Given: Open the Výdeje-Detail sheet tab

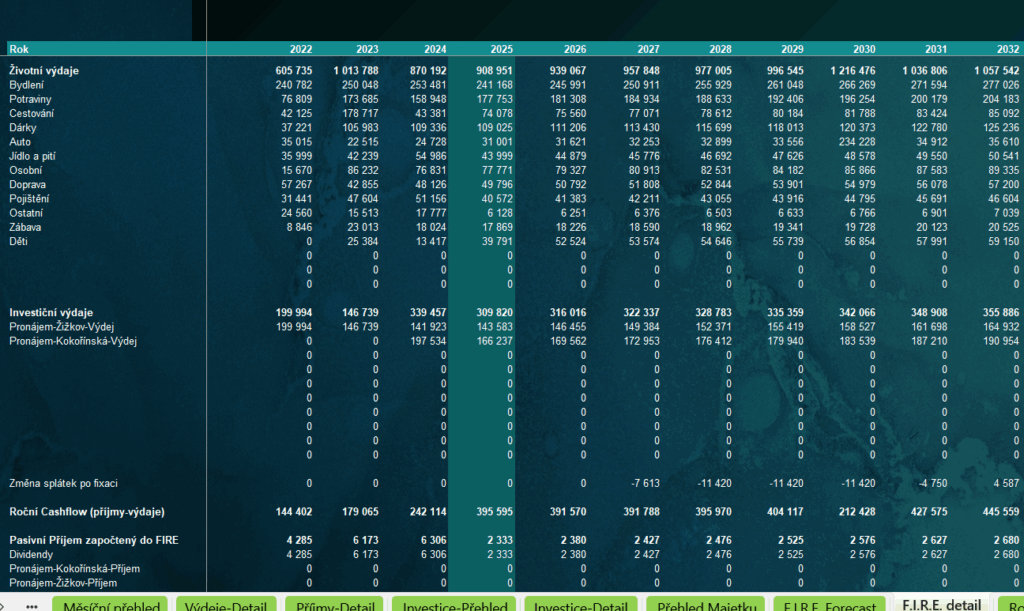Looking at the screenshot, I should point(227,604).
